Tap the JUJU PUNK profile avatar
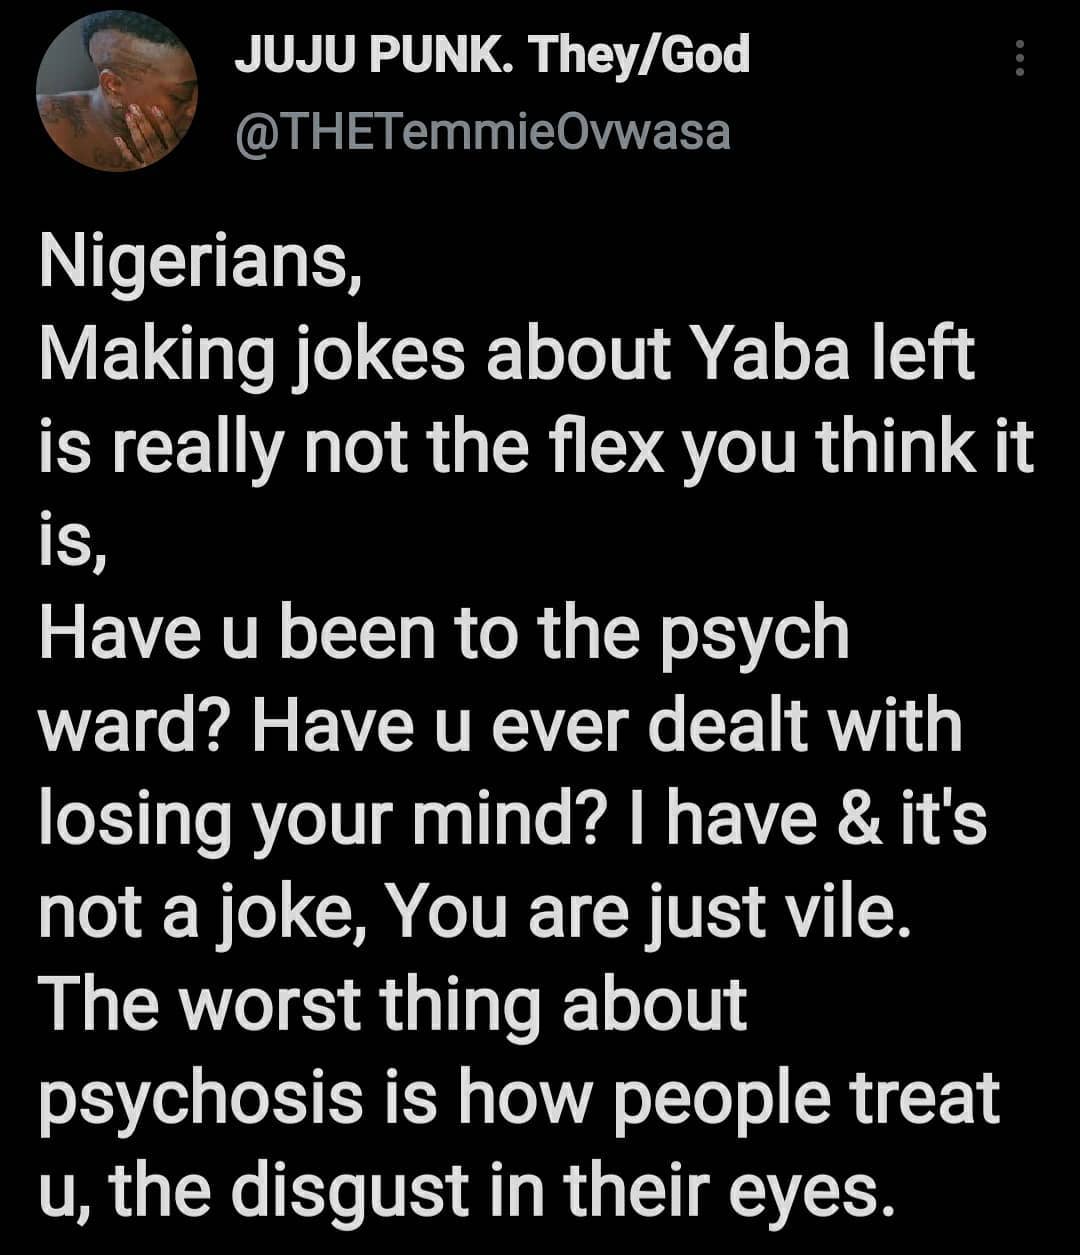The image size is (1080, 1255). tap(117, 92)
